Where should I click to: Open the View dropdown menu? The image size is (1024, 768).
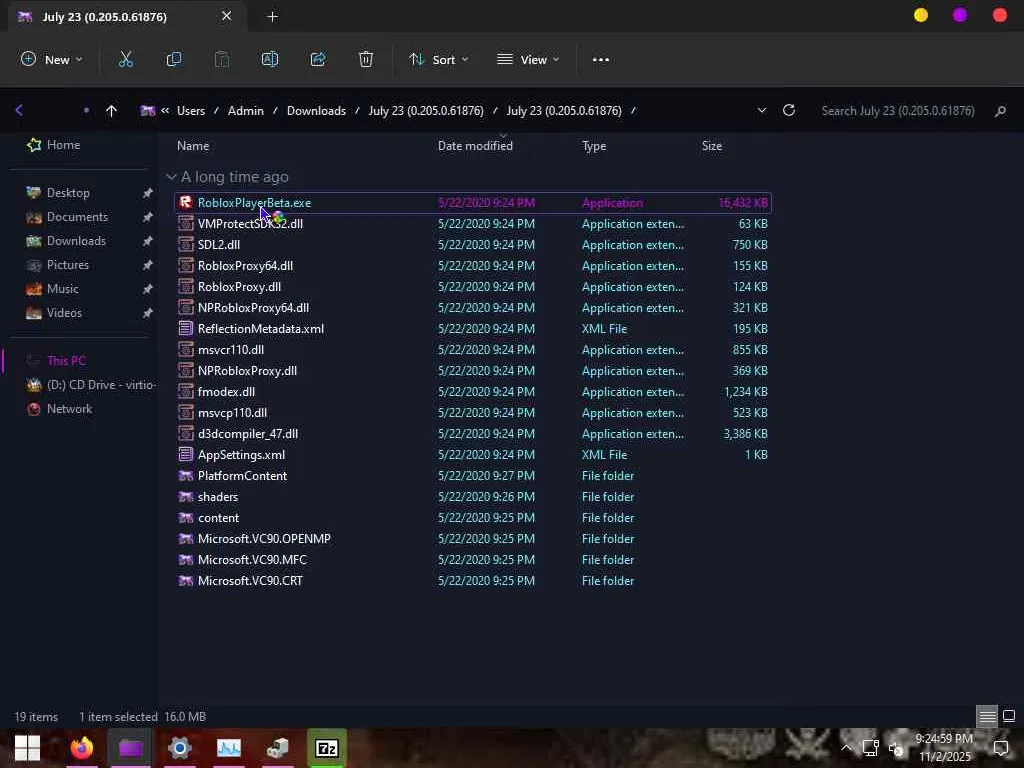point(528,59)
